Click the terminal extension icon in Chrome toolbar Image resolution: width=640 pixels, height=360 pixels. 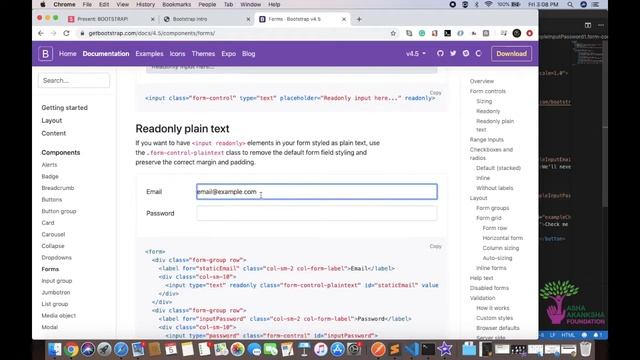tap(448, 33)
